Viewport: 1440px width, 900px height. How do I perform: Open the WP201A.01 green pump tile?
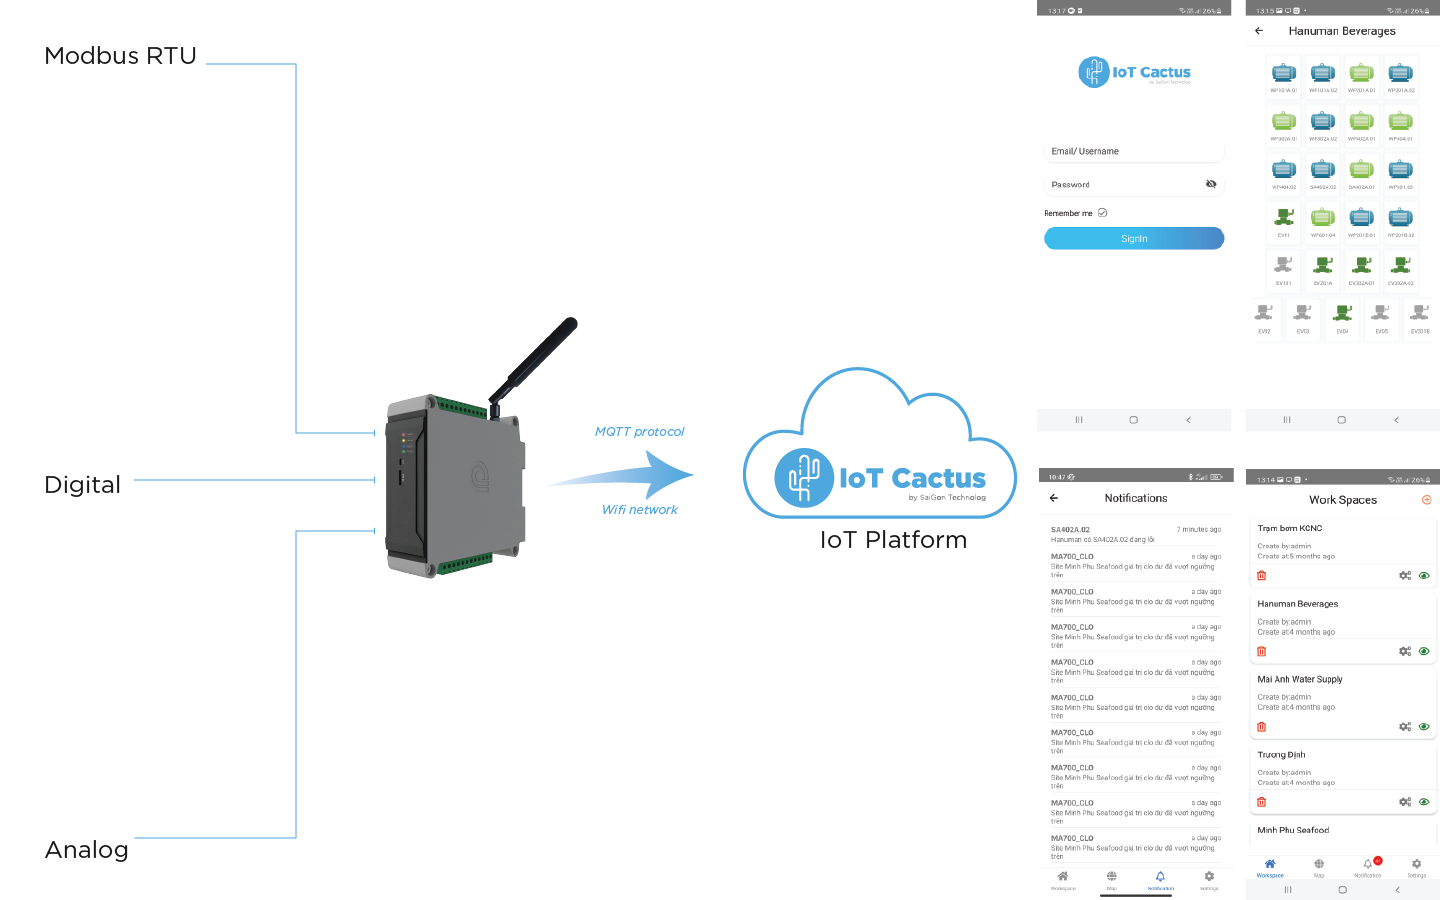[1361, 76]
